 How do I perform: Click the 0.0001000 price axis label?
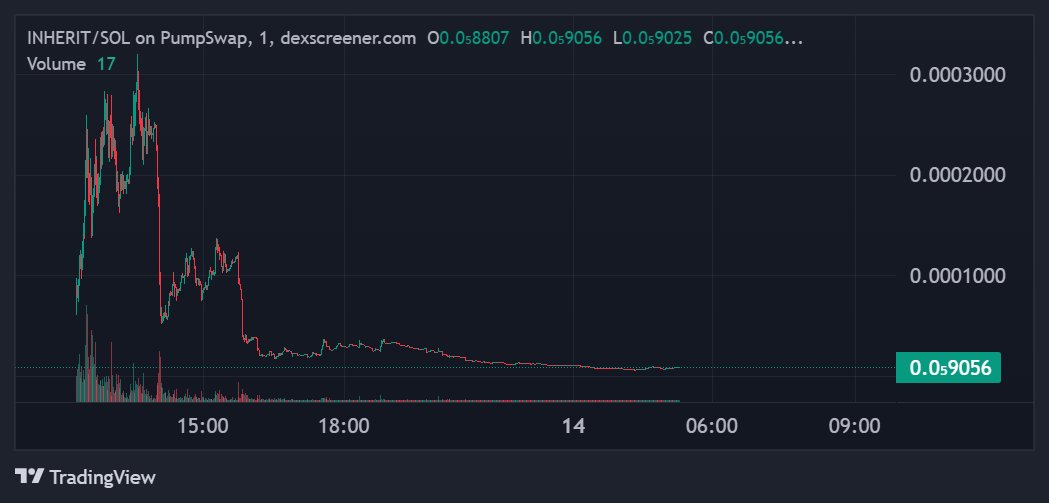(x=957, y=276)
